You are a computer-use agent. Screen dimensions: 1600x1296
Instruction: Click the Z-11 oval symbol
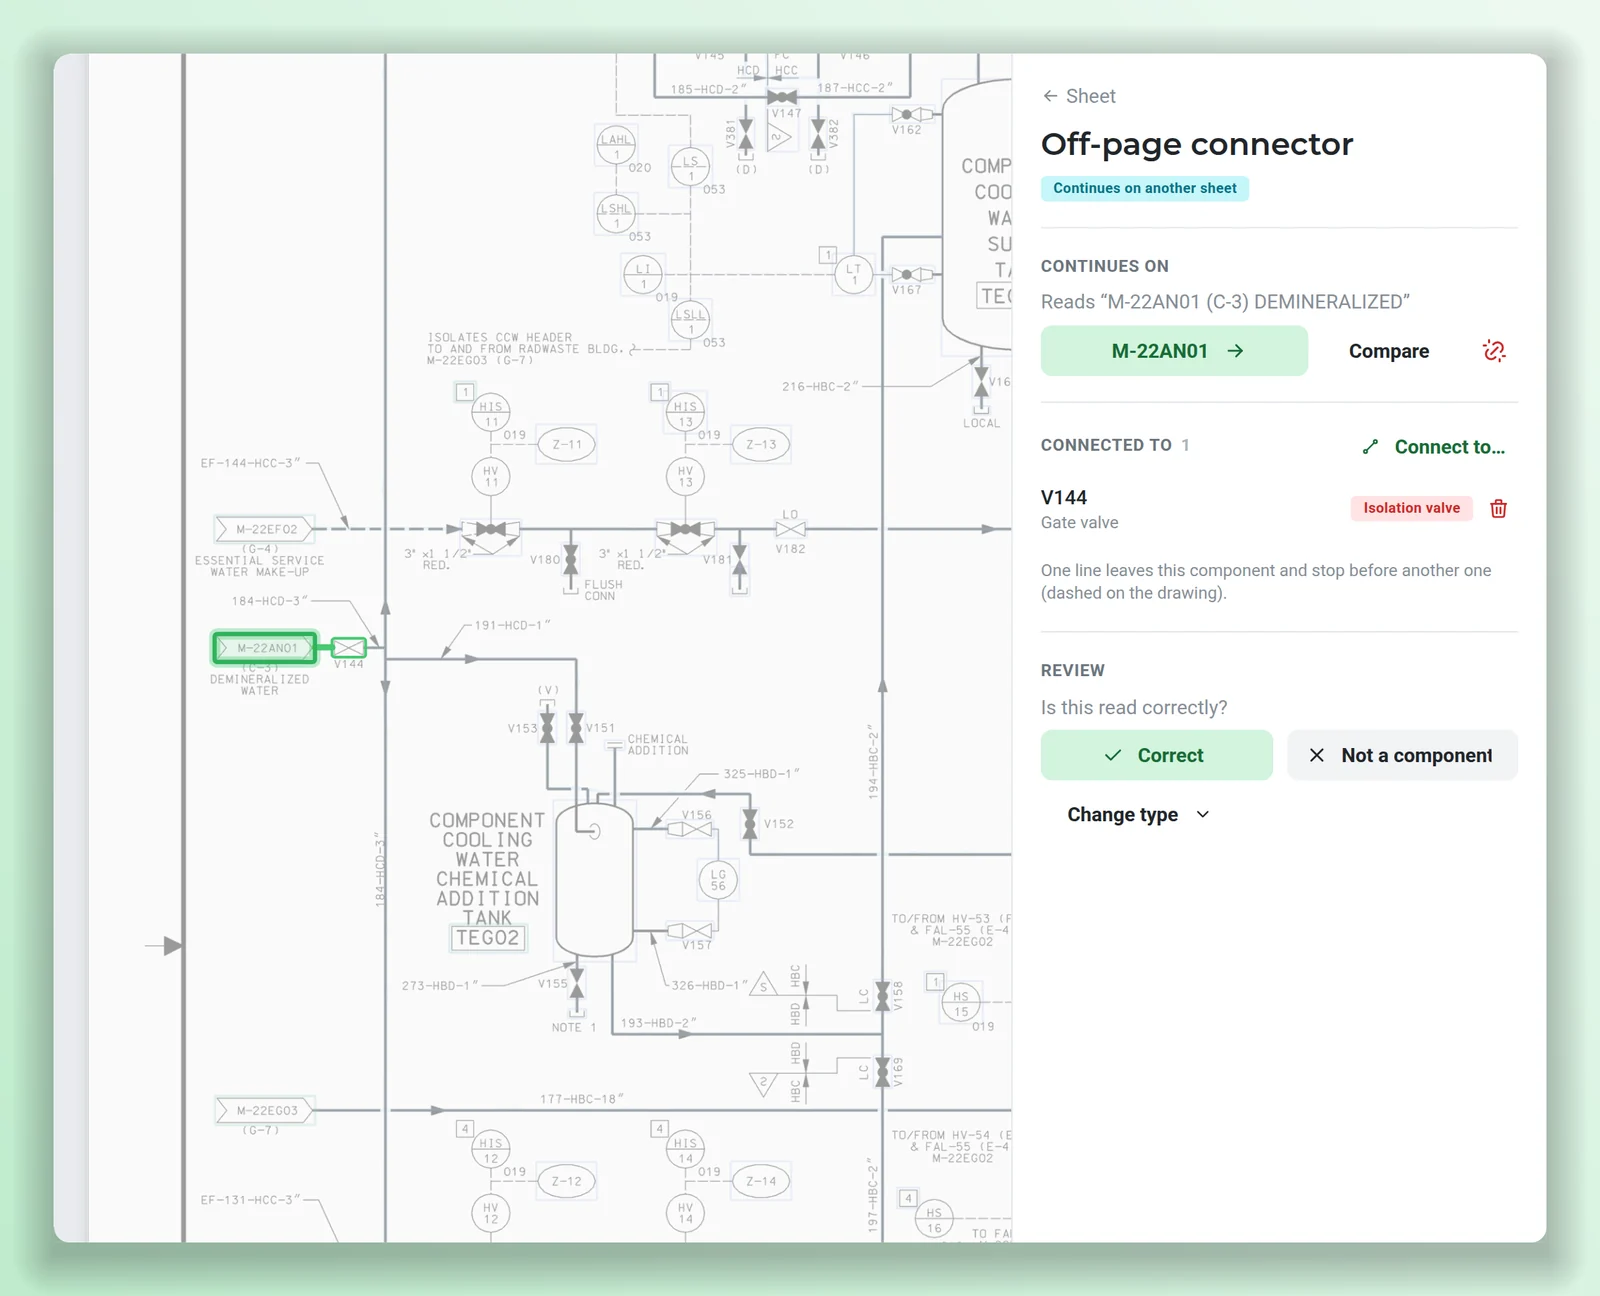click(x=567, y=445)
